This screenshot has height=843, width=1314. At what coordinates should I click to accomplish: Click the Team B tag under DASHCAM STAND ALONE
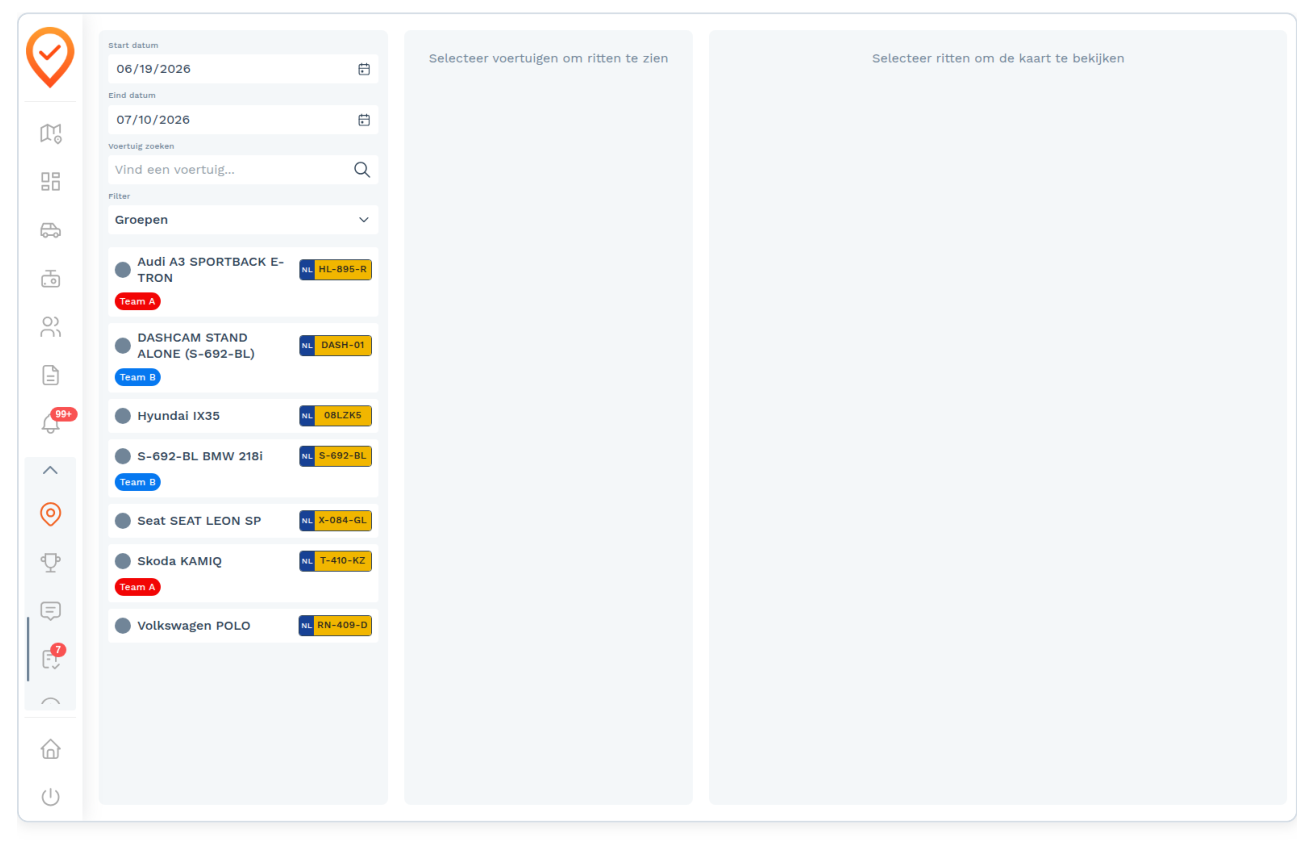click(x=138, y=377)
